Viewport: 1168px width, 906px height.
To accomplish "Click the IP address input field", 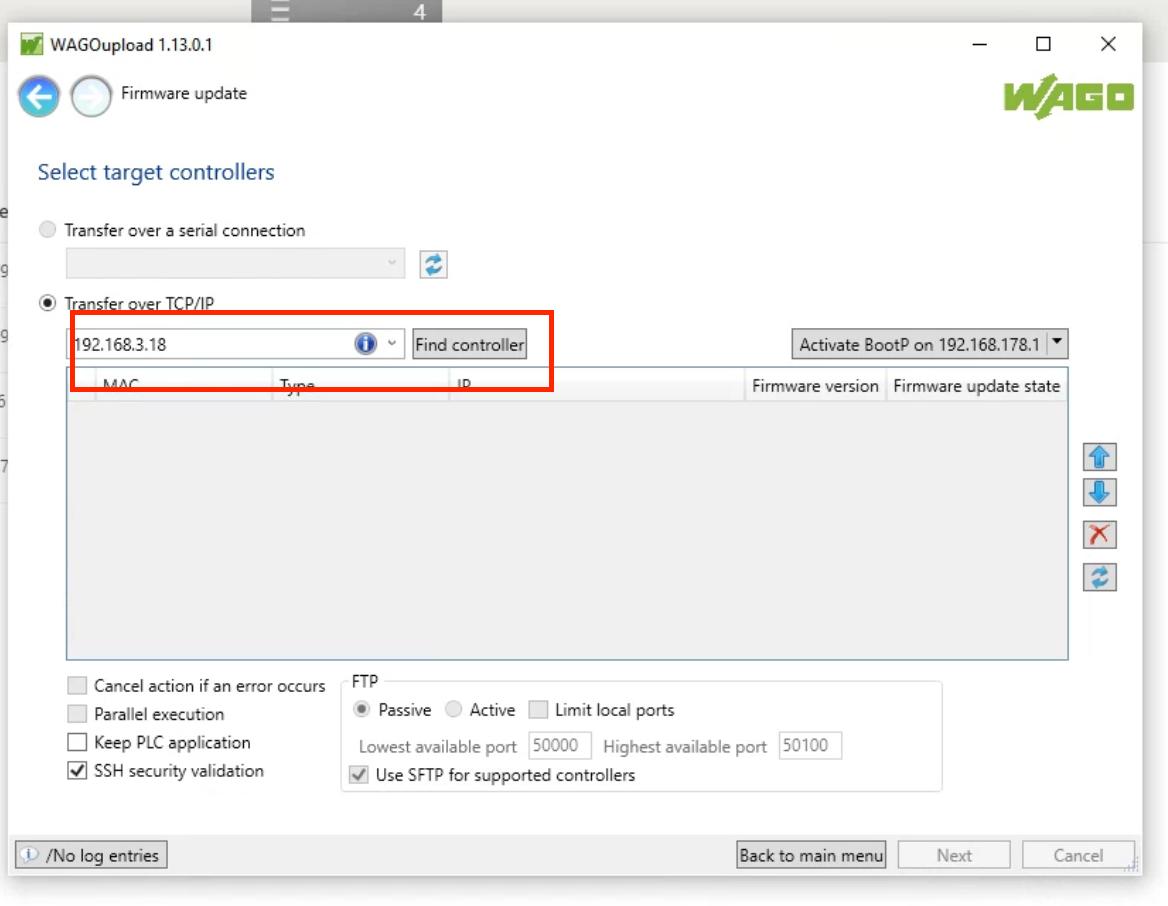I will (210, 344).
